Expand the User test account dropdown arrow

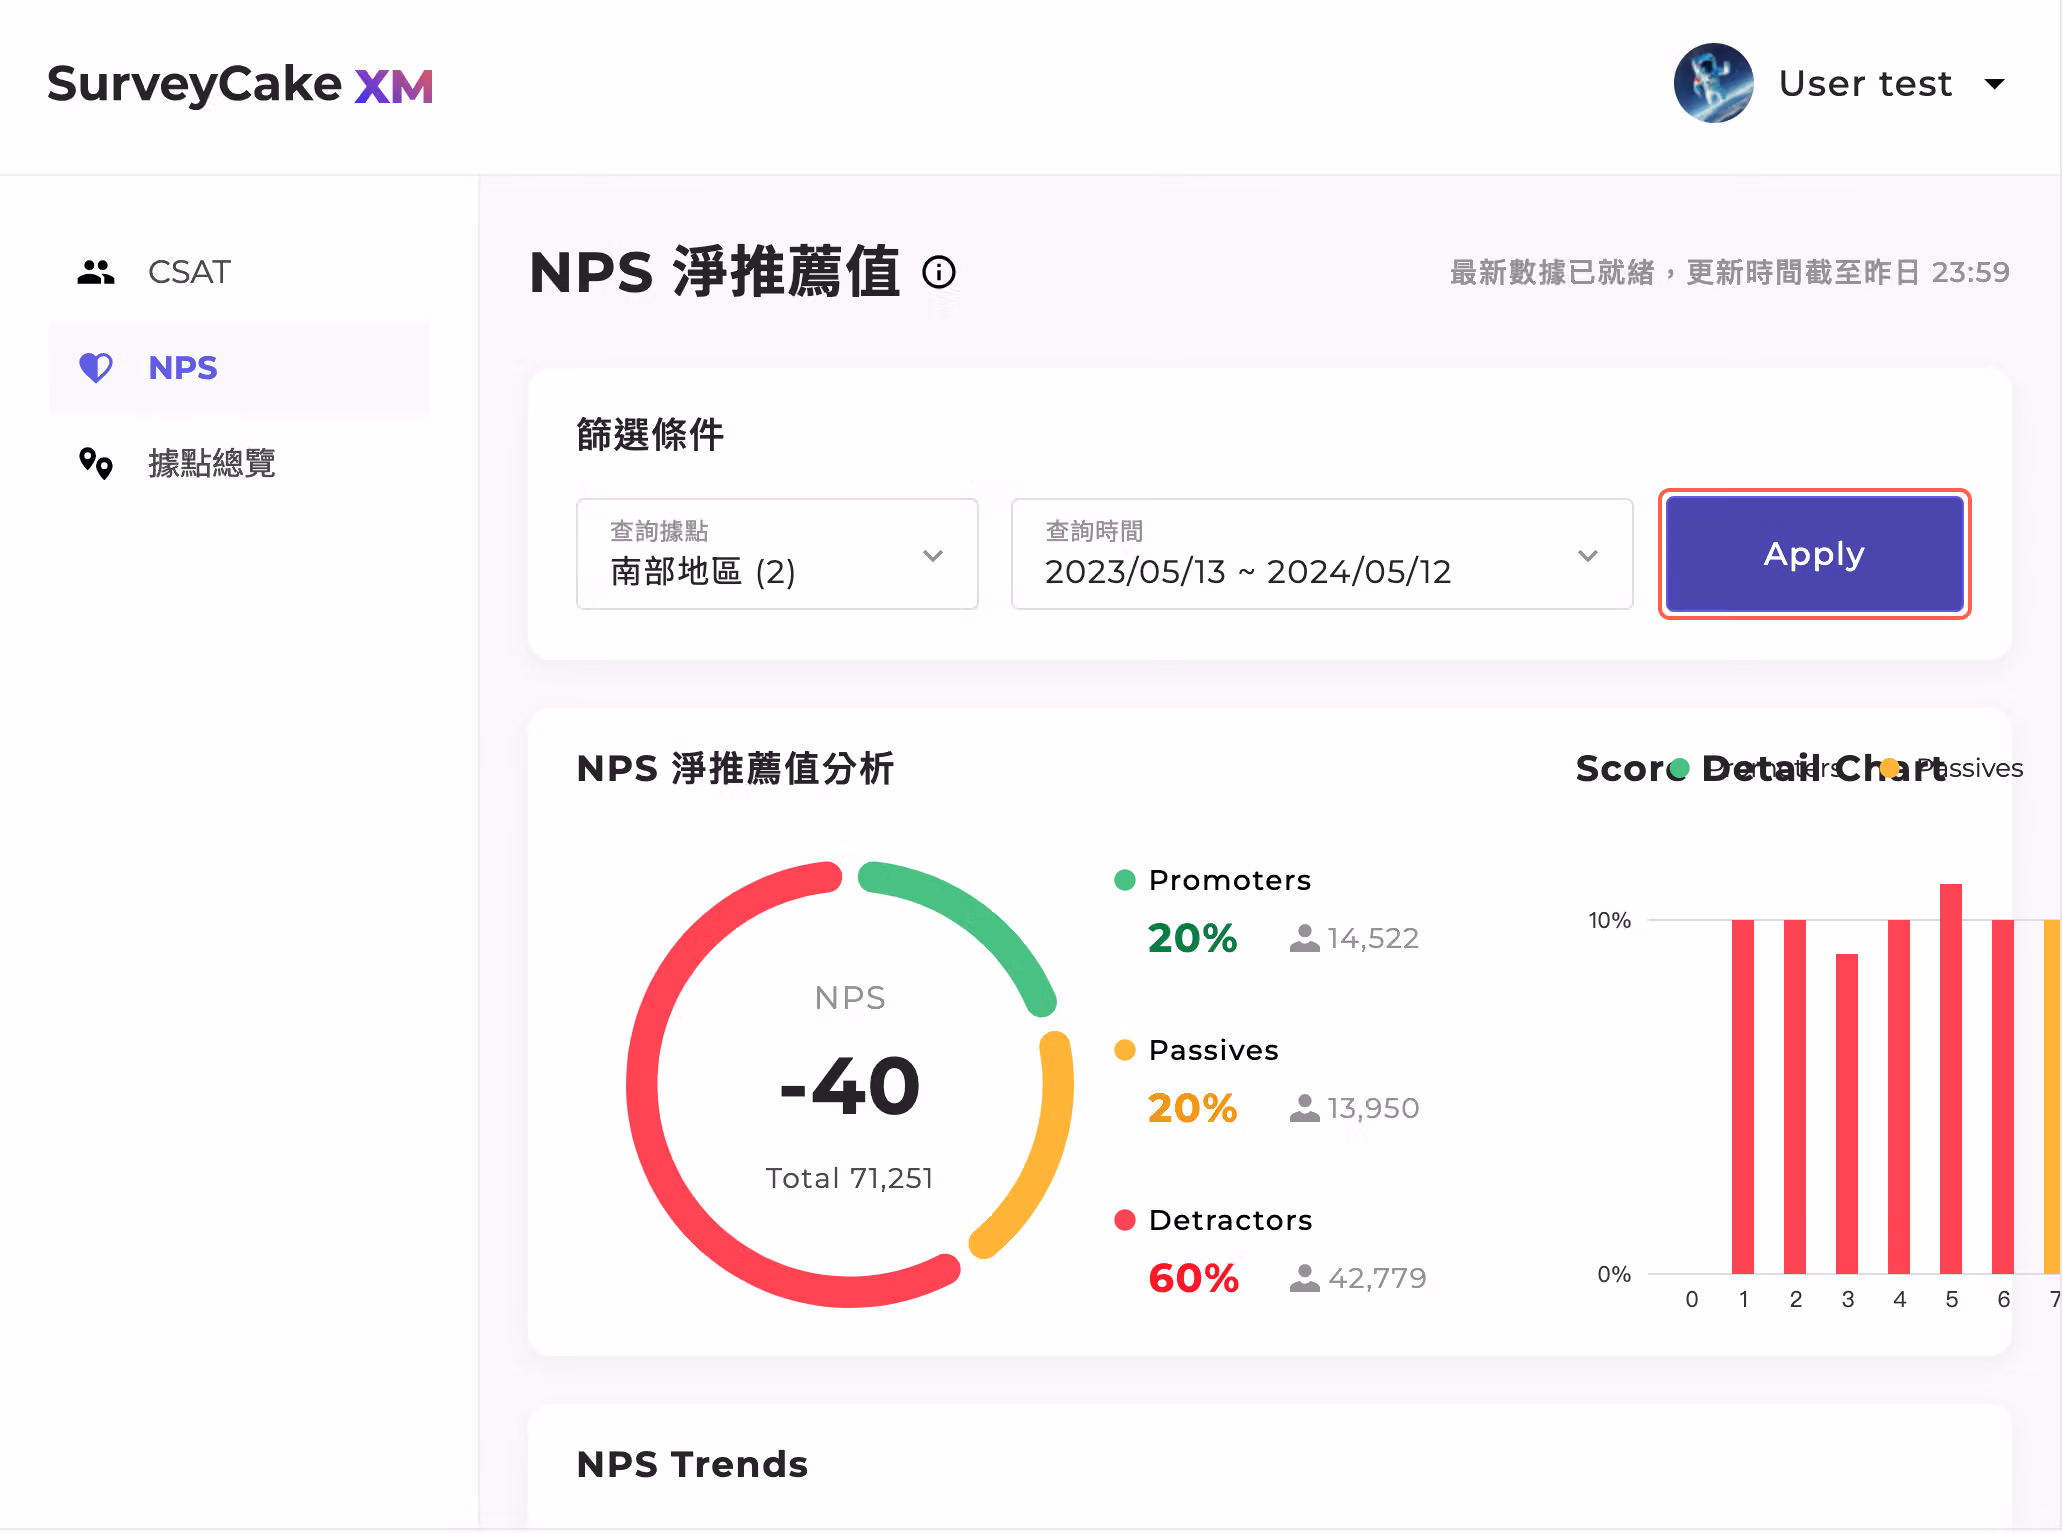pyautogui.click(x=1994, y=84)
